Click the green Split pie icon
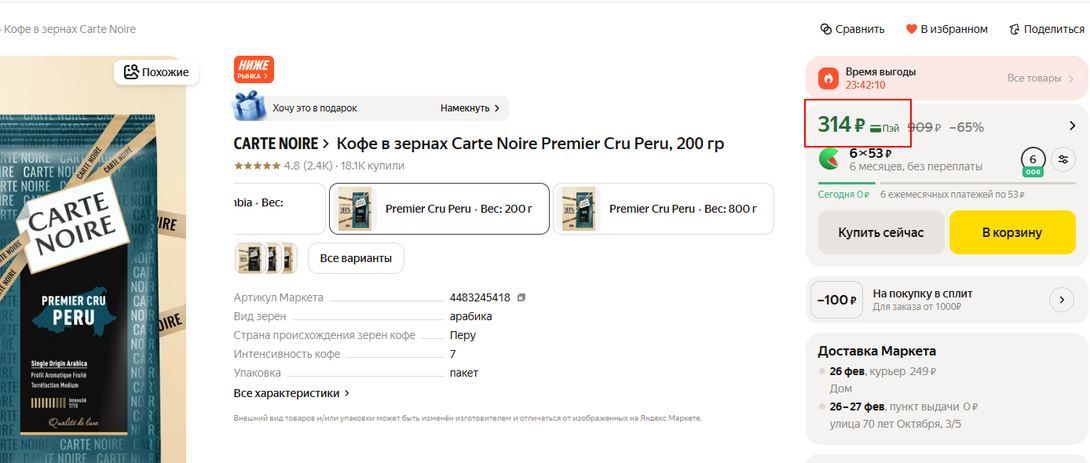 coord(829,159)
